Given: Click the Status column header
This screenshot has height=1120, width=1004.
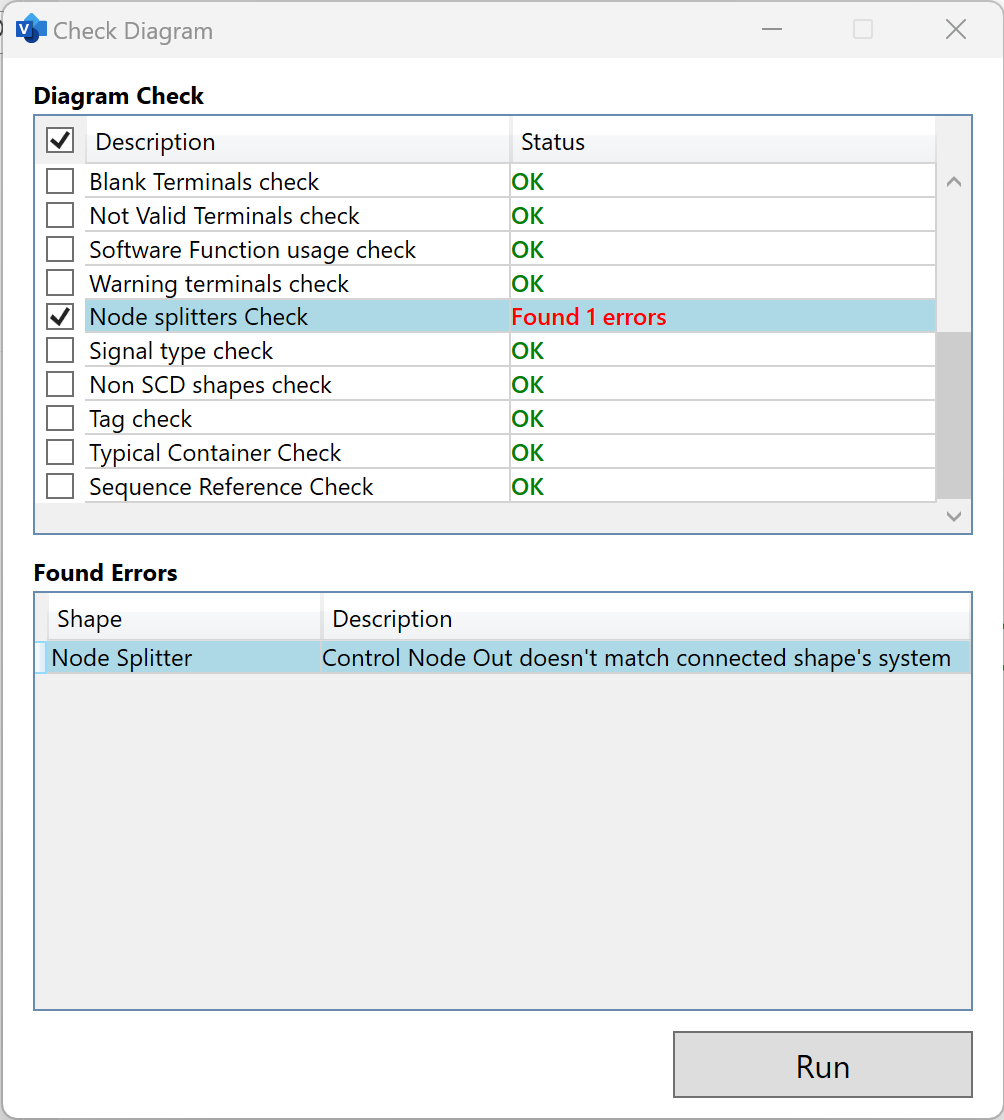Looking at the screenshot, I should (x=723, y=141).
